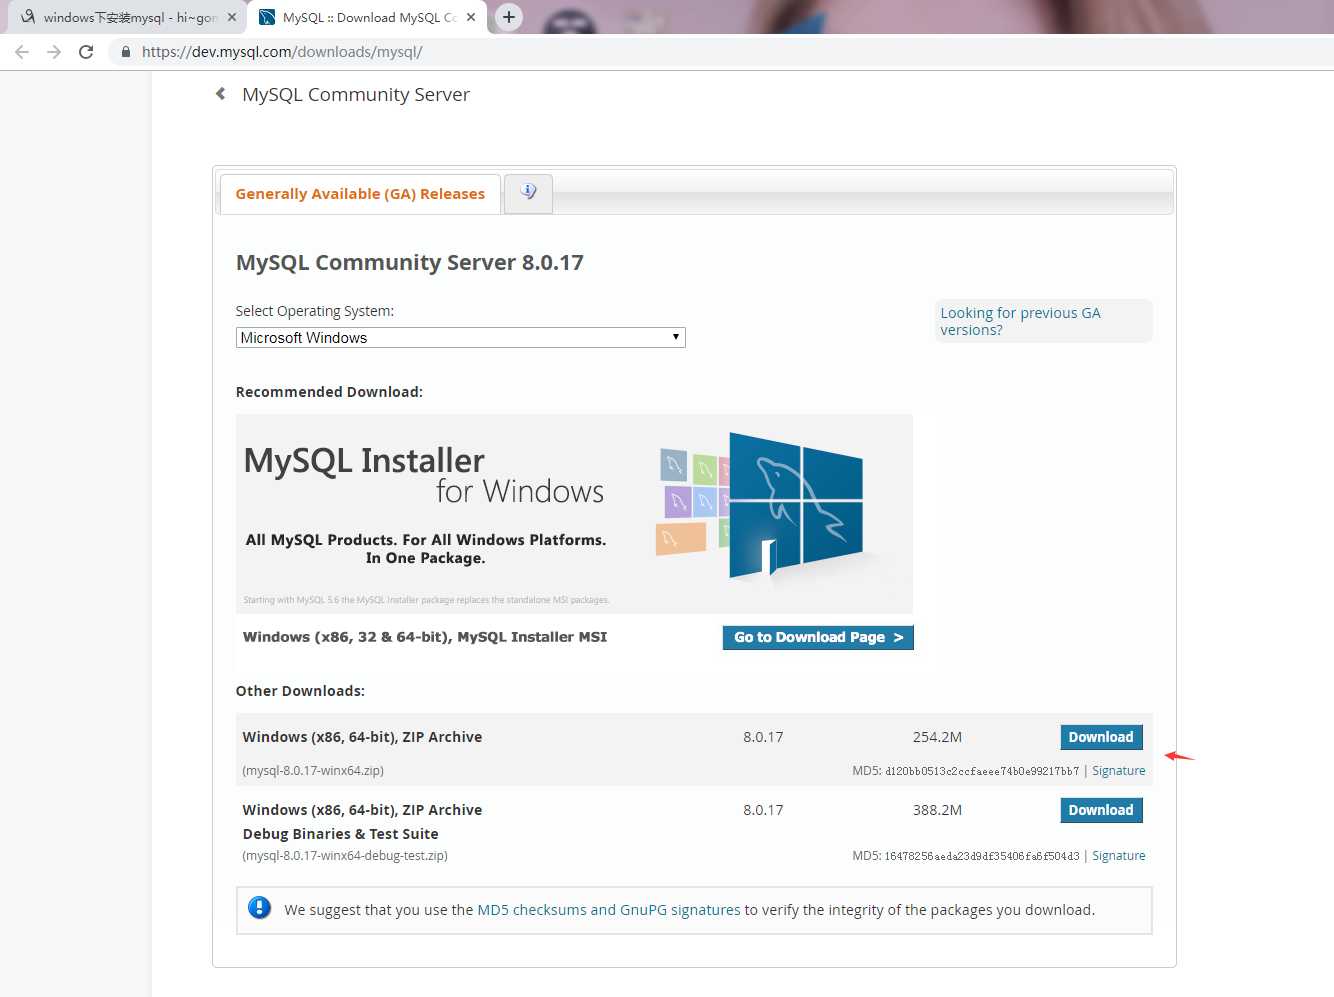
Task: Click the MySQL favicon on the active tab
Action: 267,17
